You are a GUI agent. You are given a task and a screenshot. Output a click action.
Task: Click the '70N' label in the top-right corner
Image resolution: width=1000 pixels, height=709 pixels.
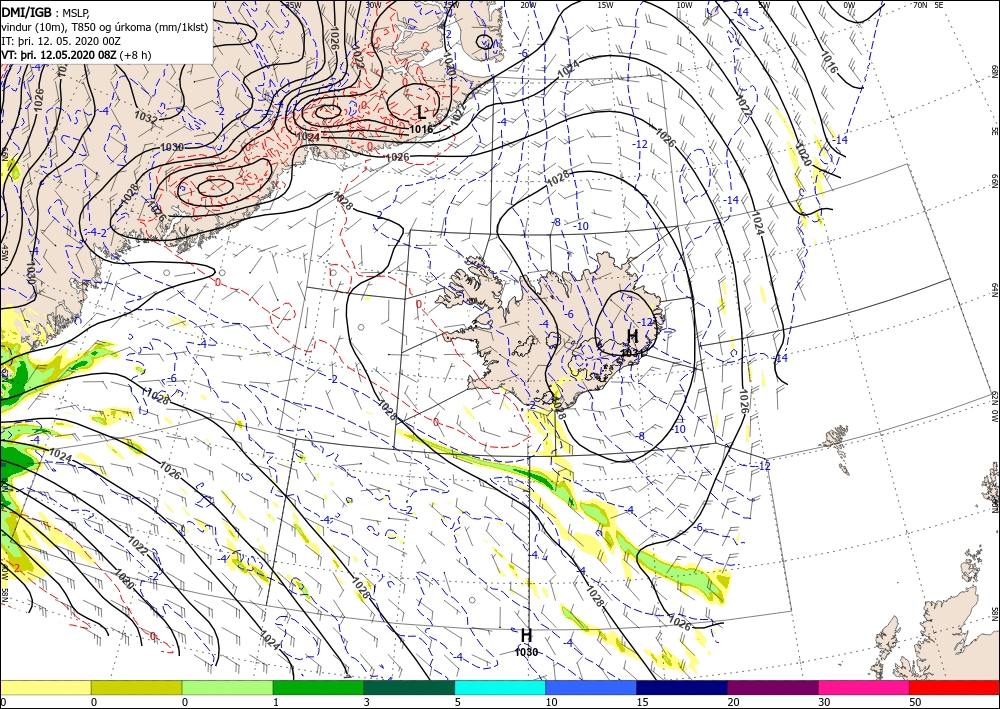click(920, 5)
